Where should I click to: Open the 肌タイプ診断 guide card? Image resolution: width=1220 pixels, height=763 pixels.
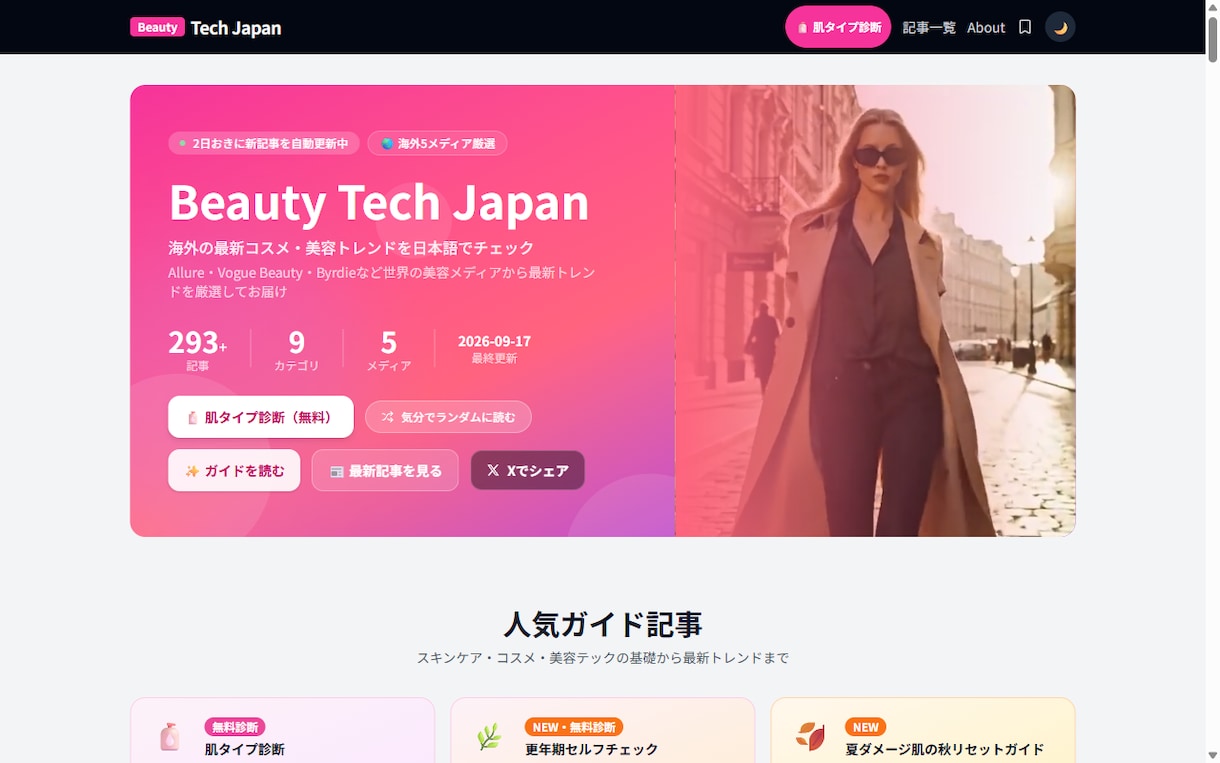(x=282, y=731)
